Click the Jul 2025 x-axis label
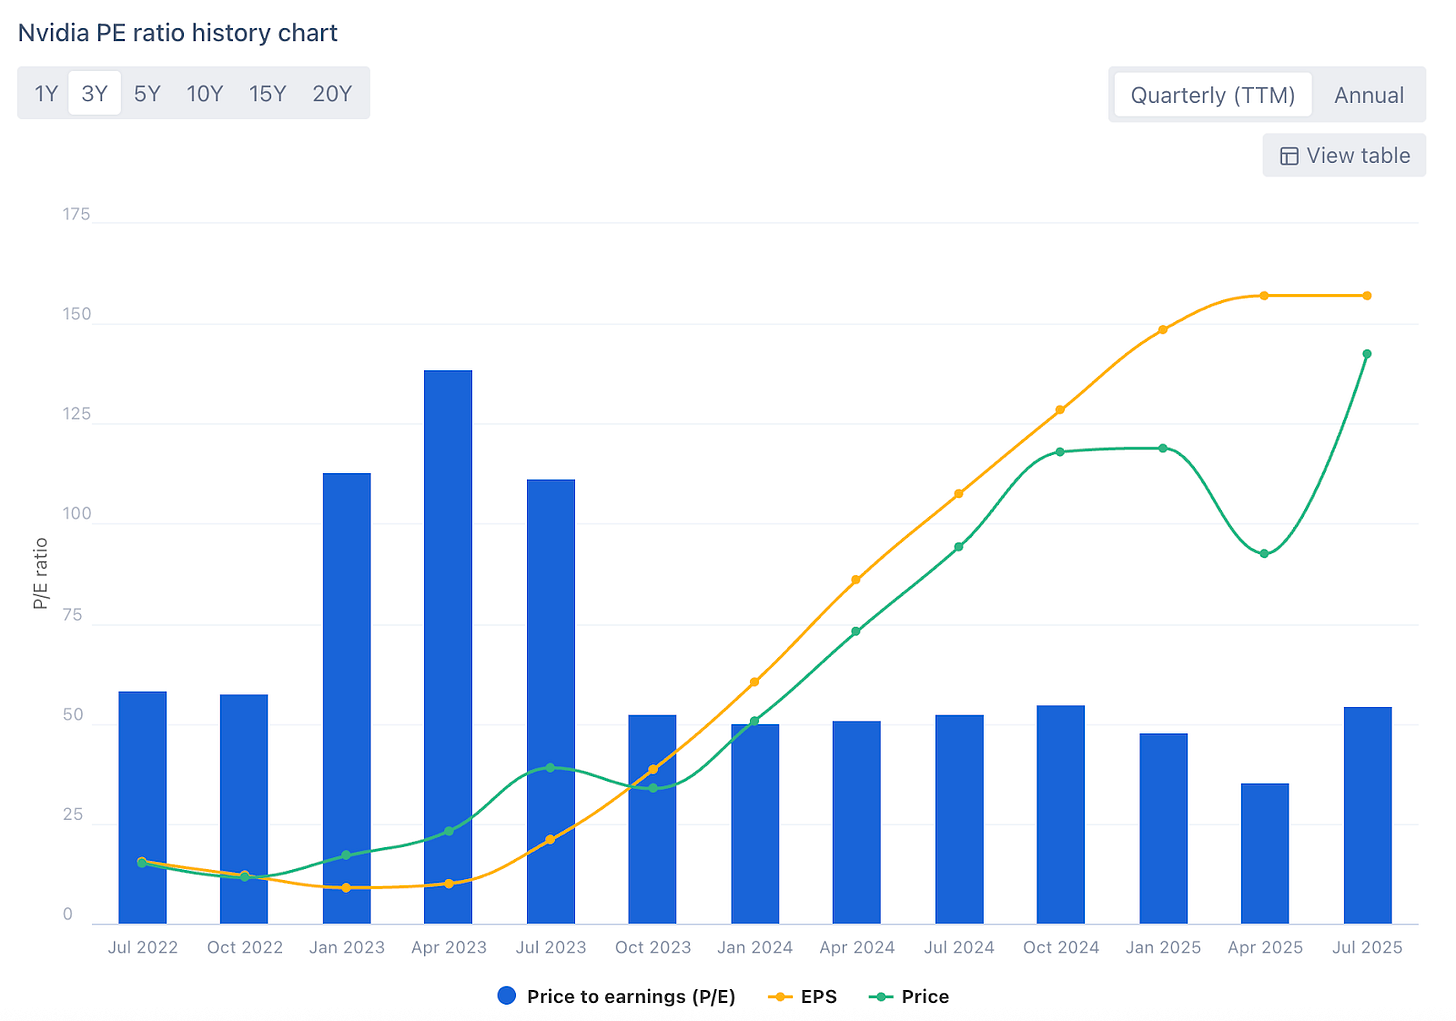This screenshot has height=1021, width=1456. click(x=1367, y=947)
